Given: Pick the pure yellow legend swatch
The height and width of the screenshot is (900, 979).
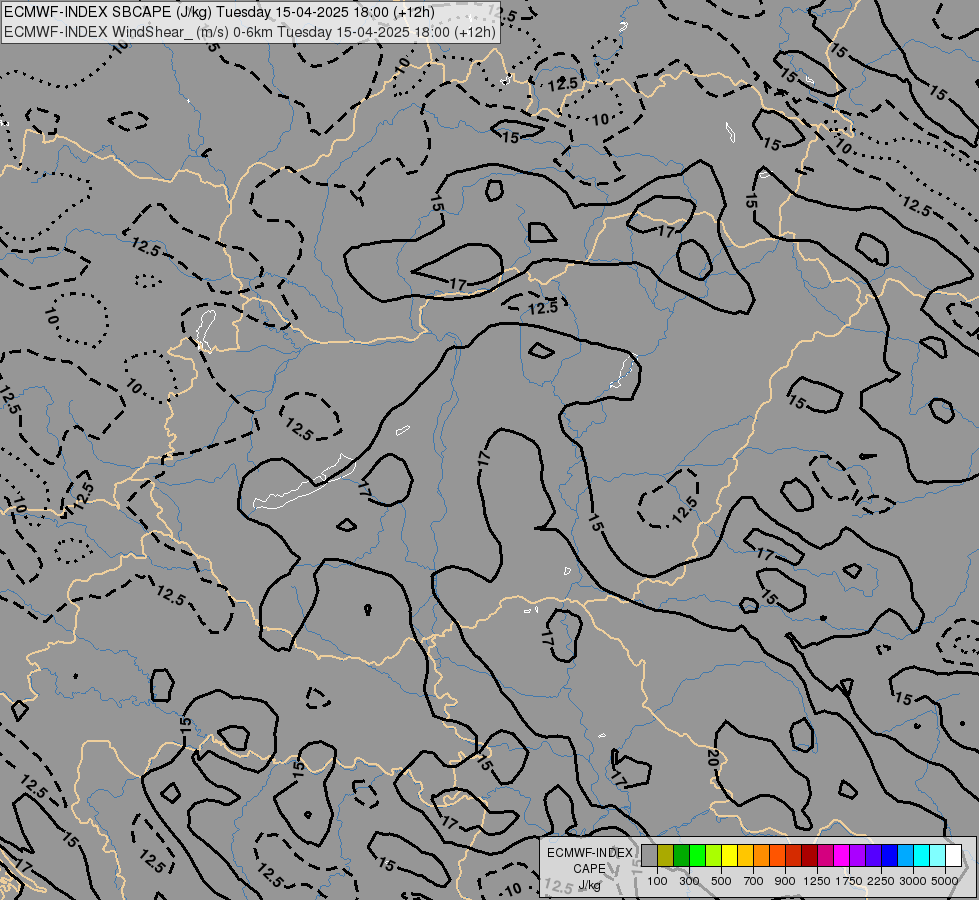Looking at the screenshot, I should pyautogui.click(x=729, y=856).
